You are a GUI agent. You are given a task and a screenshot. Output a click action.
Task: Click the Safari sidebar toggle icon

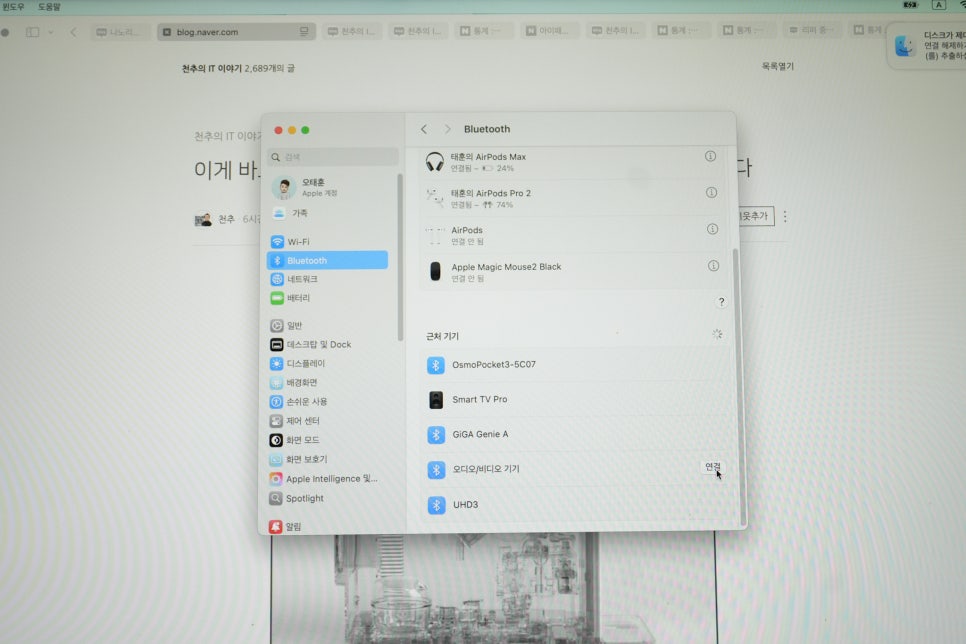(33, 32)
